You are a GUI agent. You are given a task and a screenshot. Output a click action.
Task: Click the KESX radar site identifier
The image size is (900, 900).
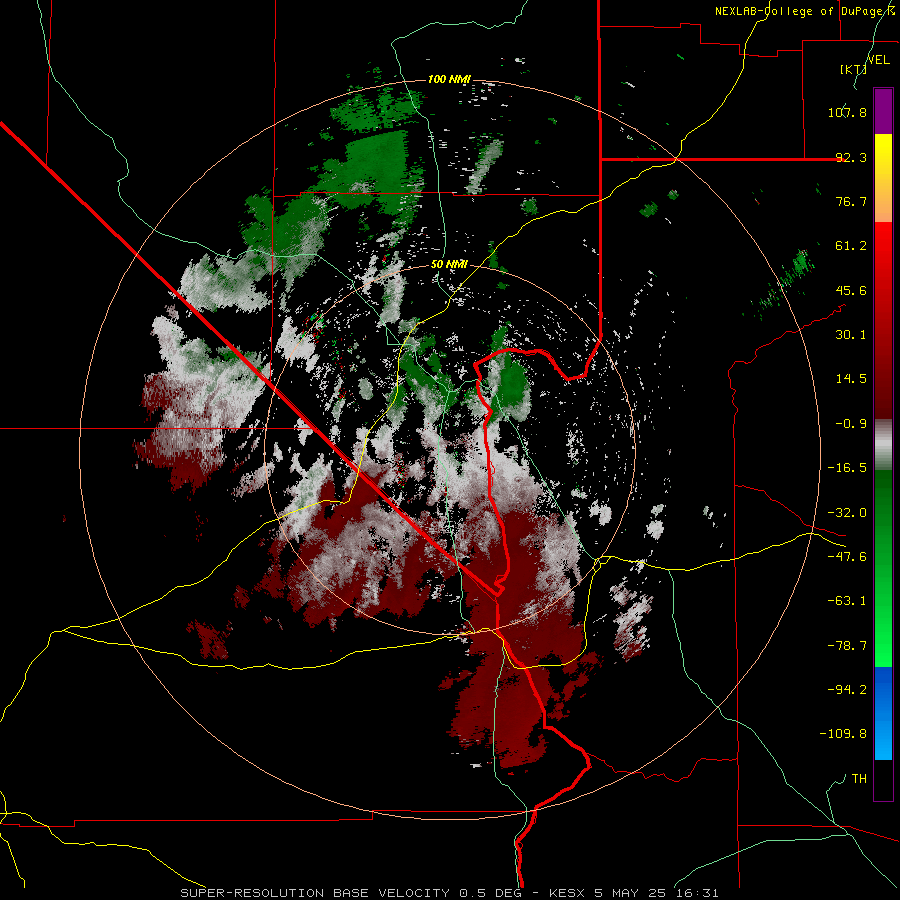coord(569,893)
